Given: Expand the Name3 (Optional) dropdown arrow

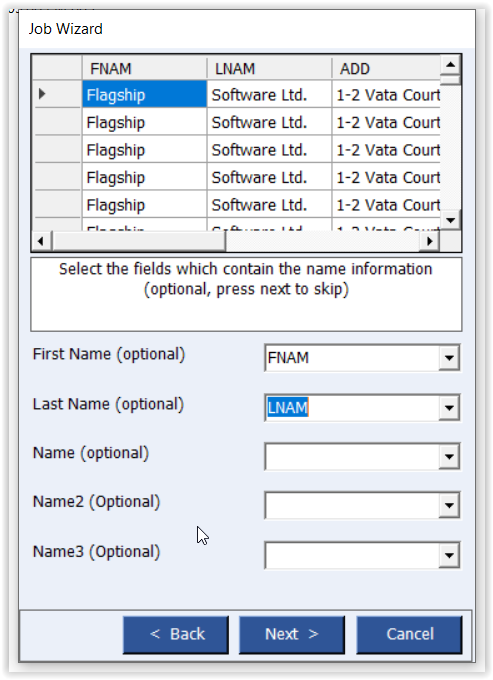Looking at the screenshot, I should [x=449, y=556].
